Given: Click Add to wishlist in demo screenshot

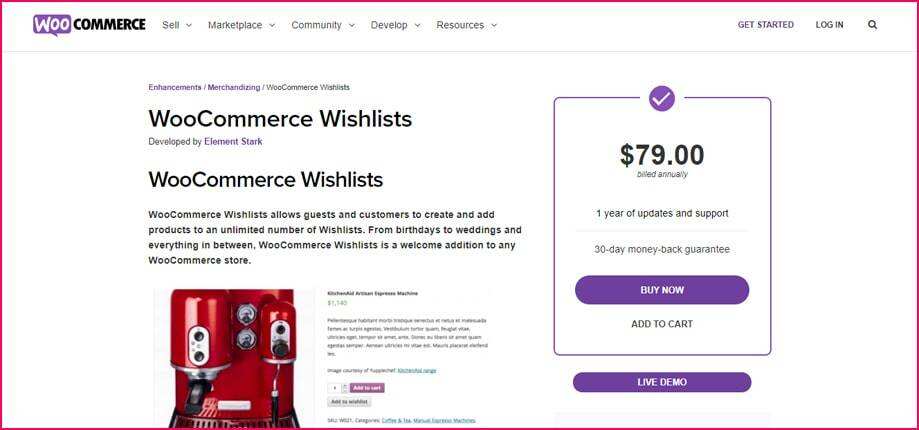Looking at the screenshot, I should (x=349, y=402).
